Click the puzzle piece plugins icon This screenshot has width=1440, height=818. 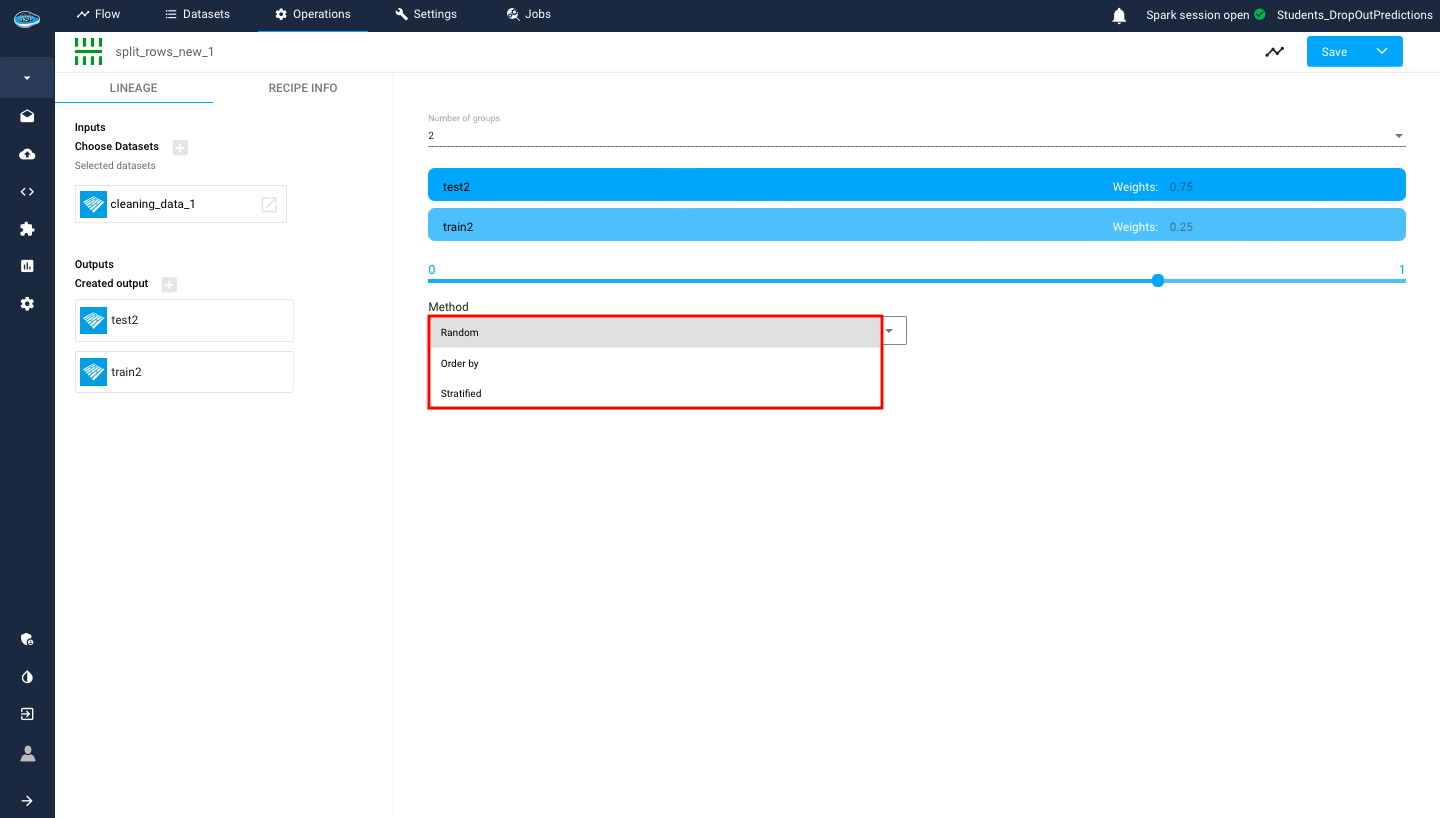27,229
